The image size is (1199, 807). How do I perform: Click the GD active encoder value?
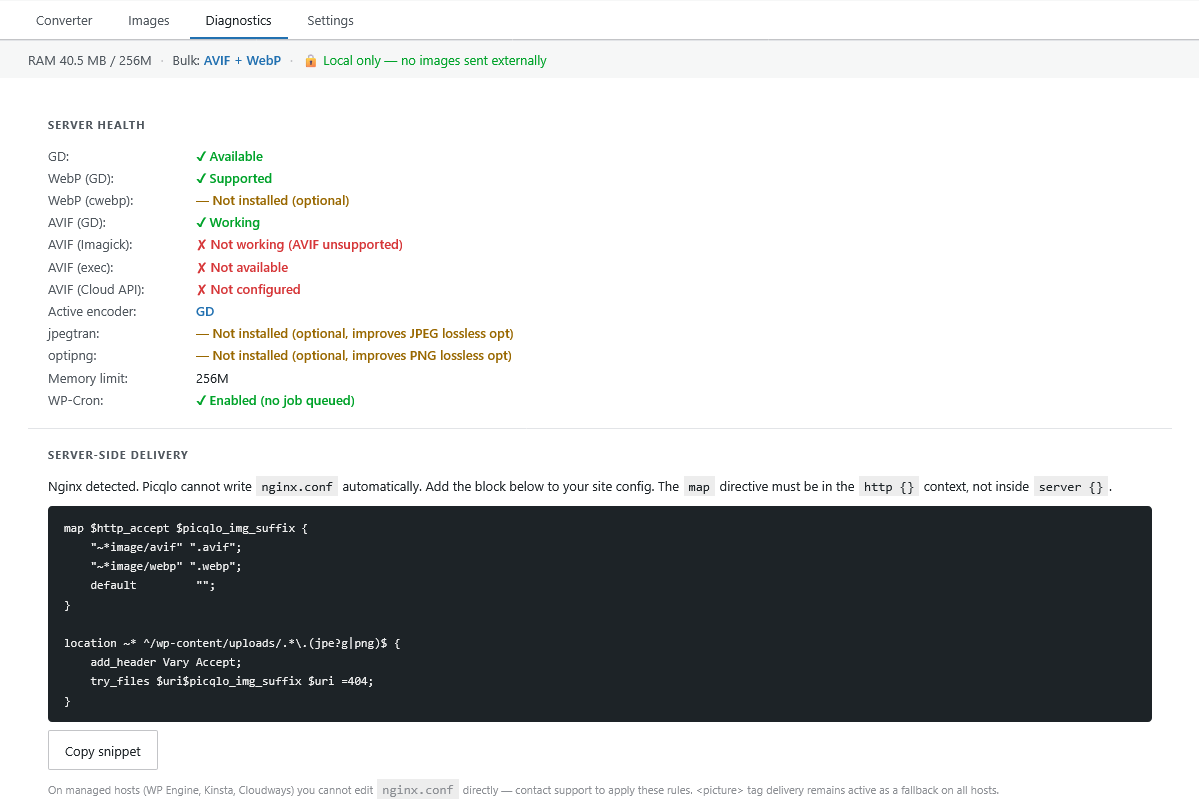(205, 311)
